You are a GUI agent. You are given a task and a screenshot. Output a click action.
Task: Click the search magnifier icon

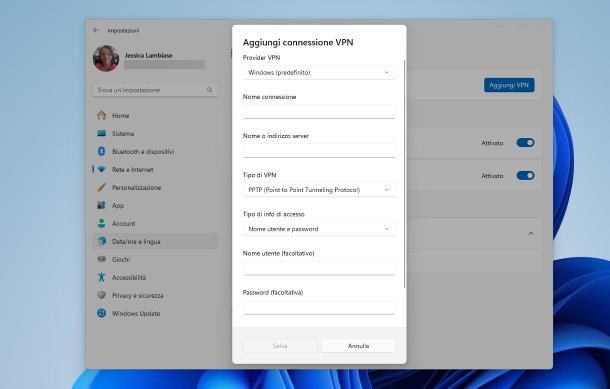pyautogui.click(x=210, y=90)
